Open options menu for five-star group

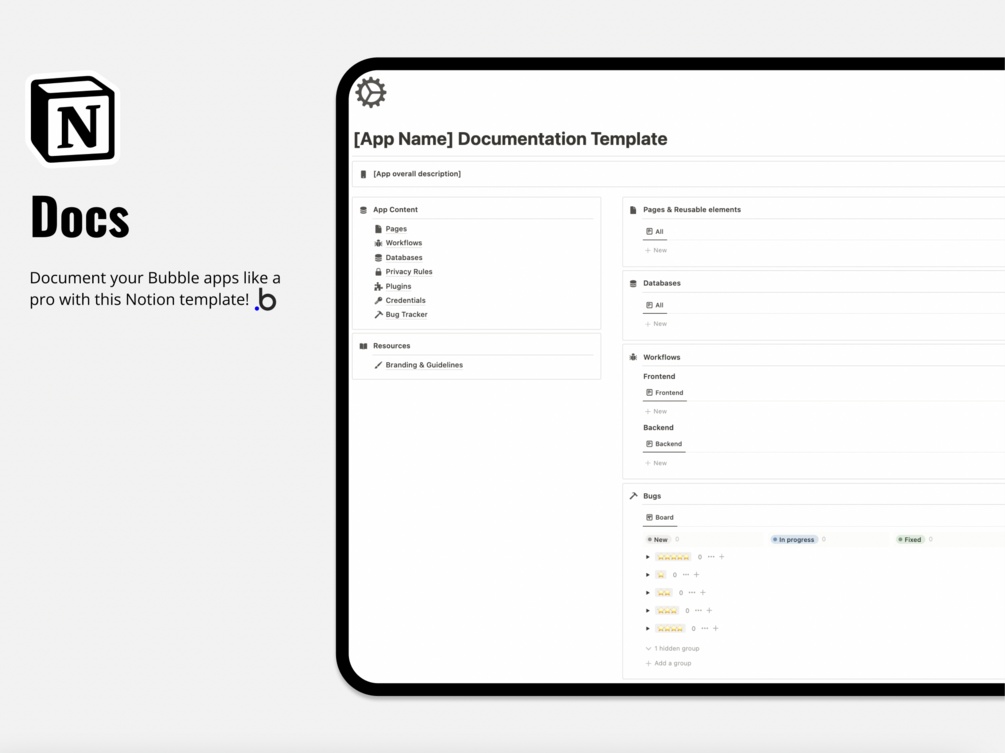711,557
